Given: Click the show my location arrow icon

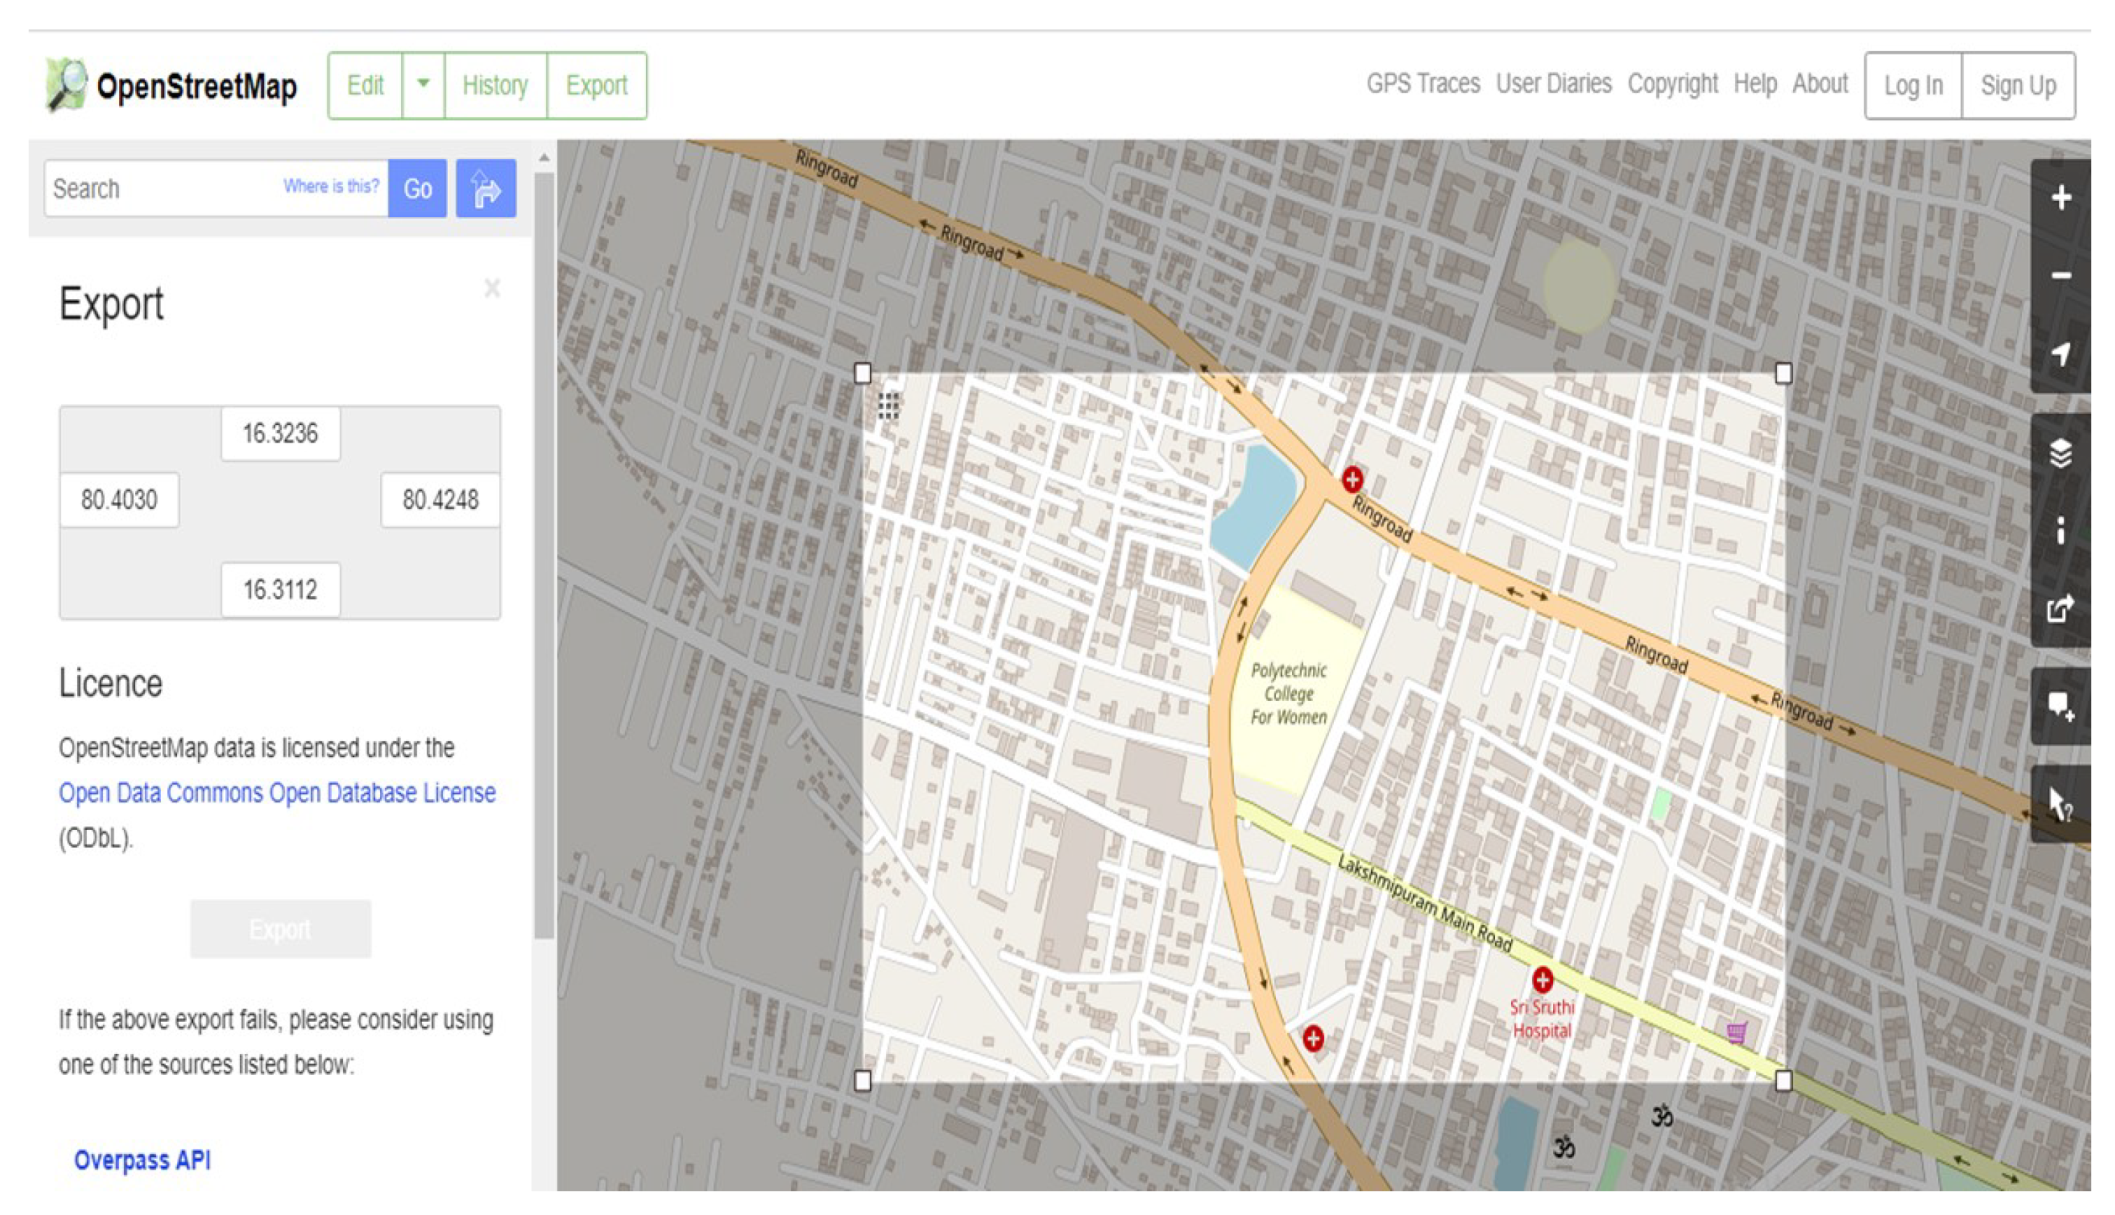Looking at the screenshot, I should click(2059, 354).
